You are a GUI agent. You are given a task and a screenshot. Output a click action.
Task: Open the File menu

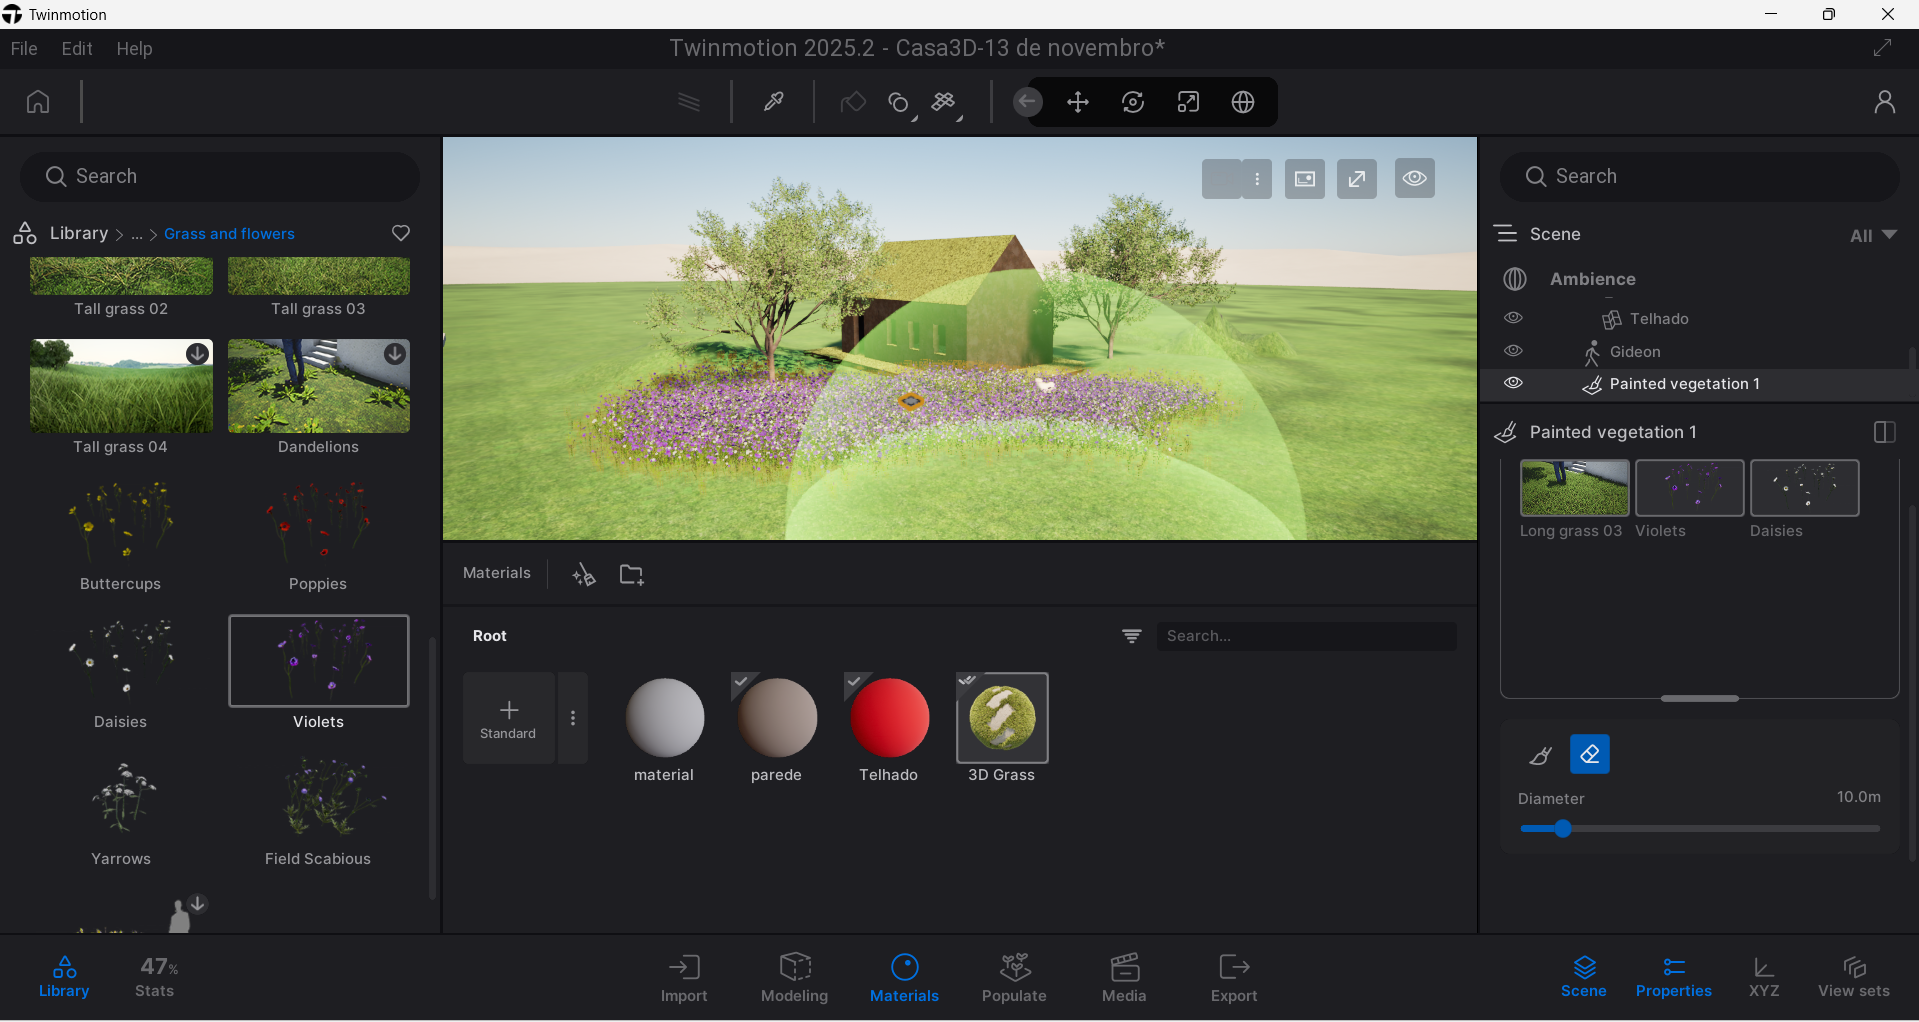coord(24,49)
